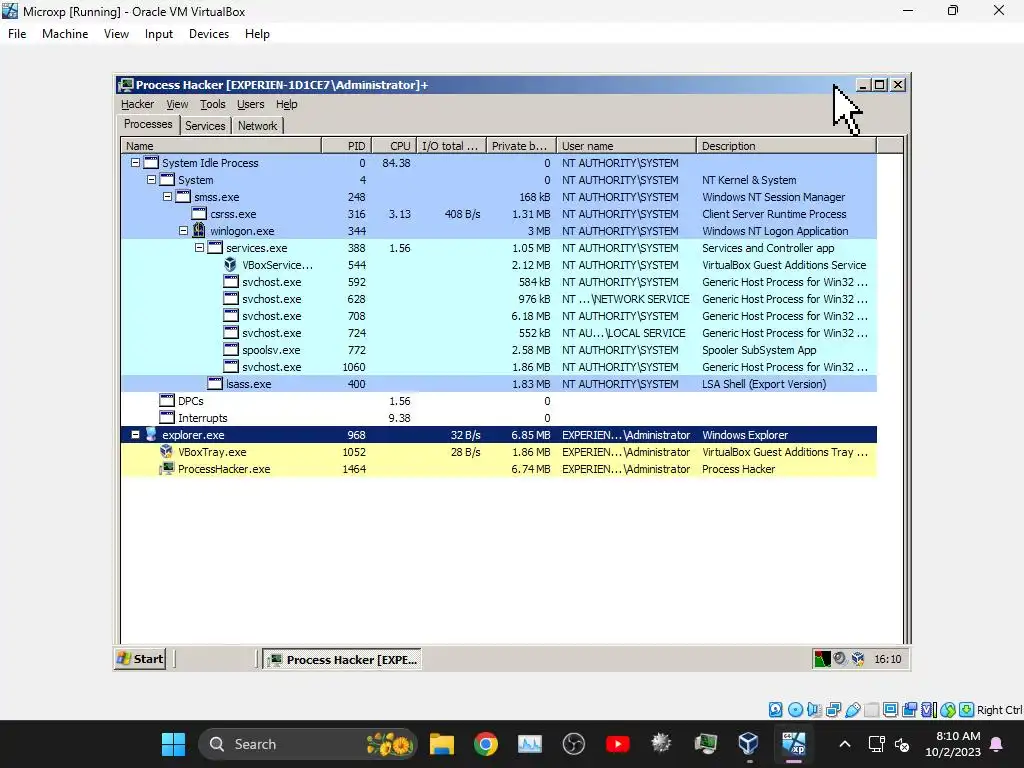Viewport: 1024px width, 768px height.
Task: Click the XP tray clock 16:10
Action: pyautogui.click(x=888, y=659)
